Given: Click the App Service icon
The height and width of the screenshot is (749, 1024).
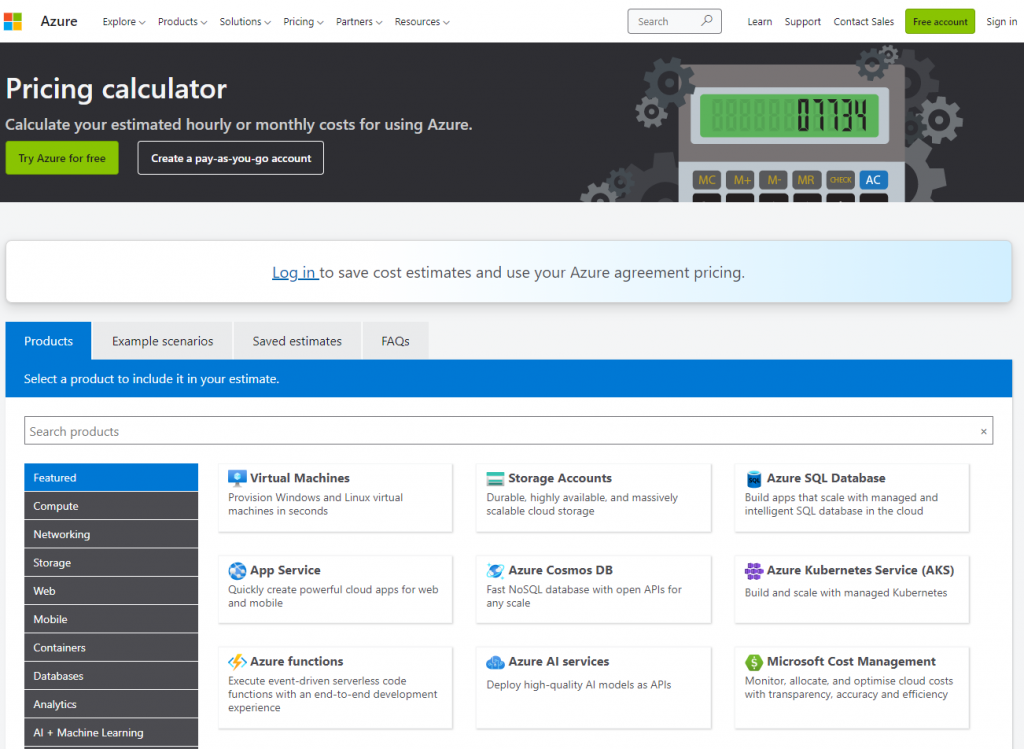Looking at the screenshot, I should point(237,571).
